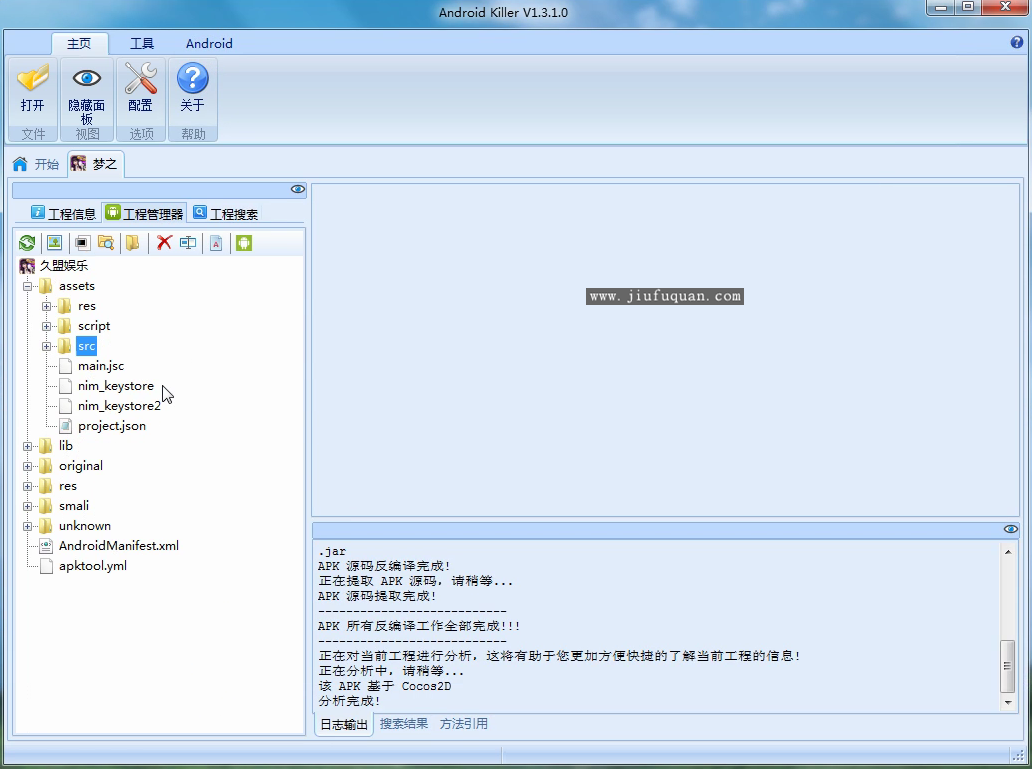Expand the smali folder node
Screen dimensions: 1032x769
click(28, 506)
